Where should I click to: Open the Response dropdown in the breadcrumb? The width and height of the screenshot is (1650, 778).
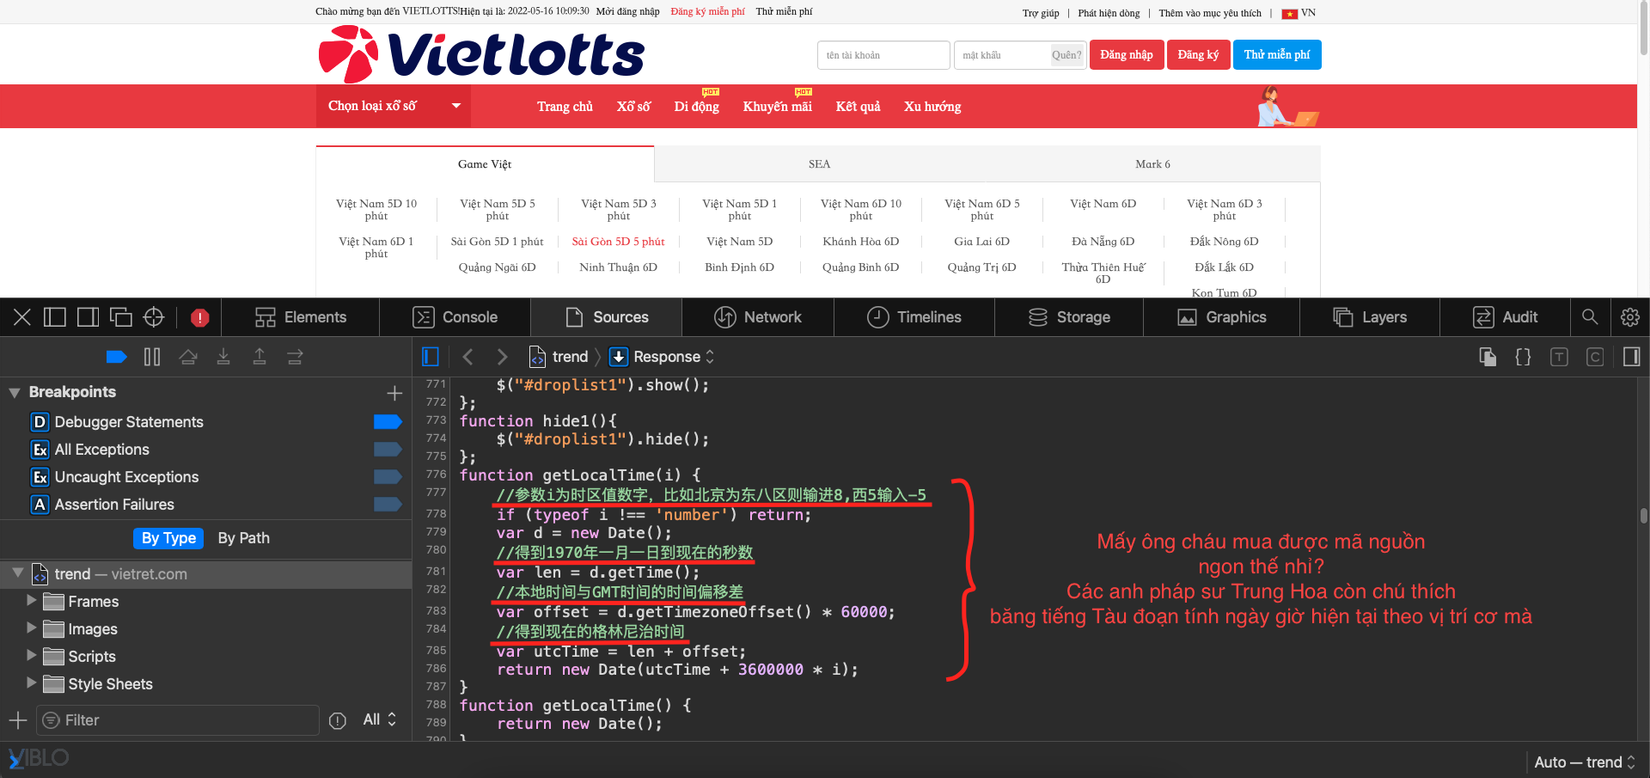tap(662, 357)
